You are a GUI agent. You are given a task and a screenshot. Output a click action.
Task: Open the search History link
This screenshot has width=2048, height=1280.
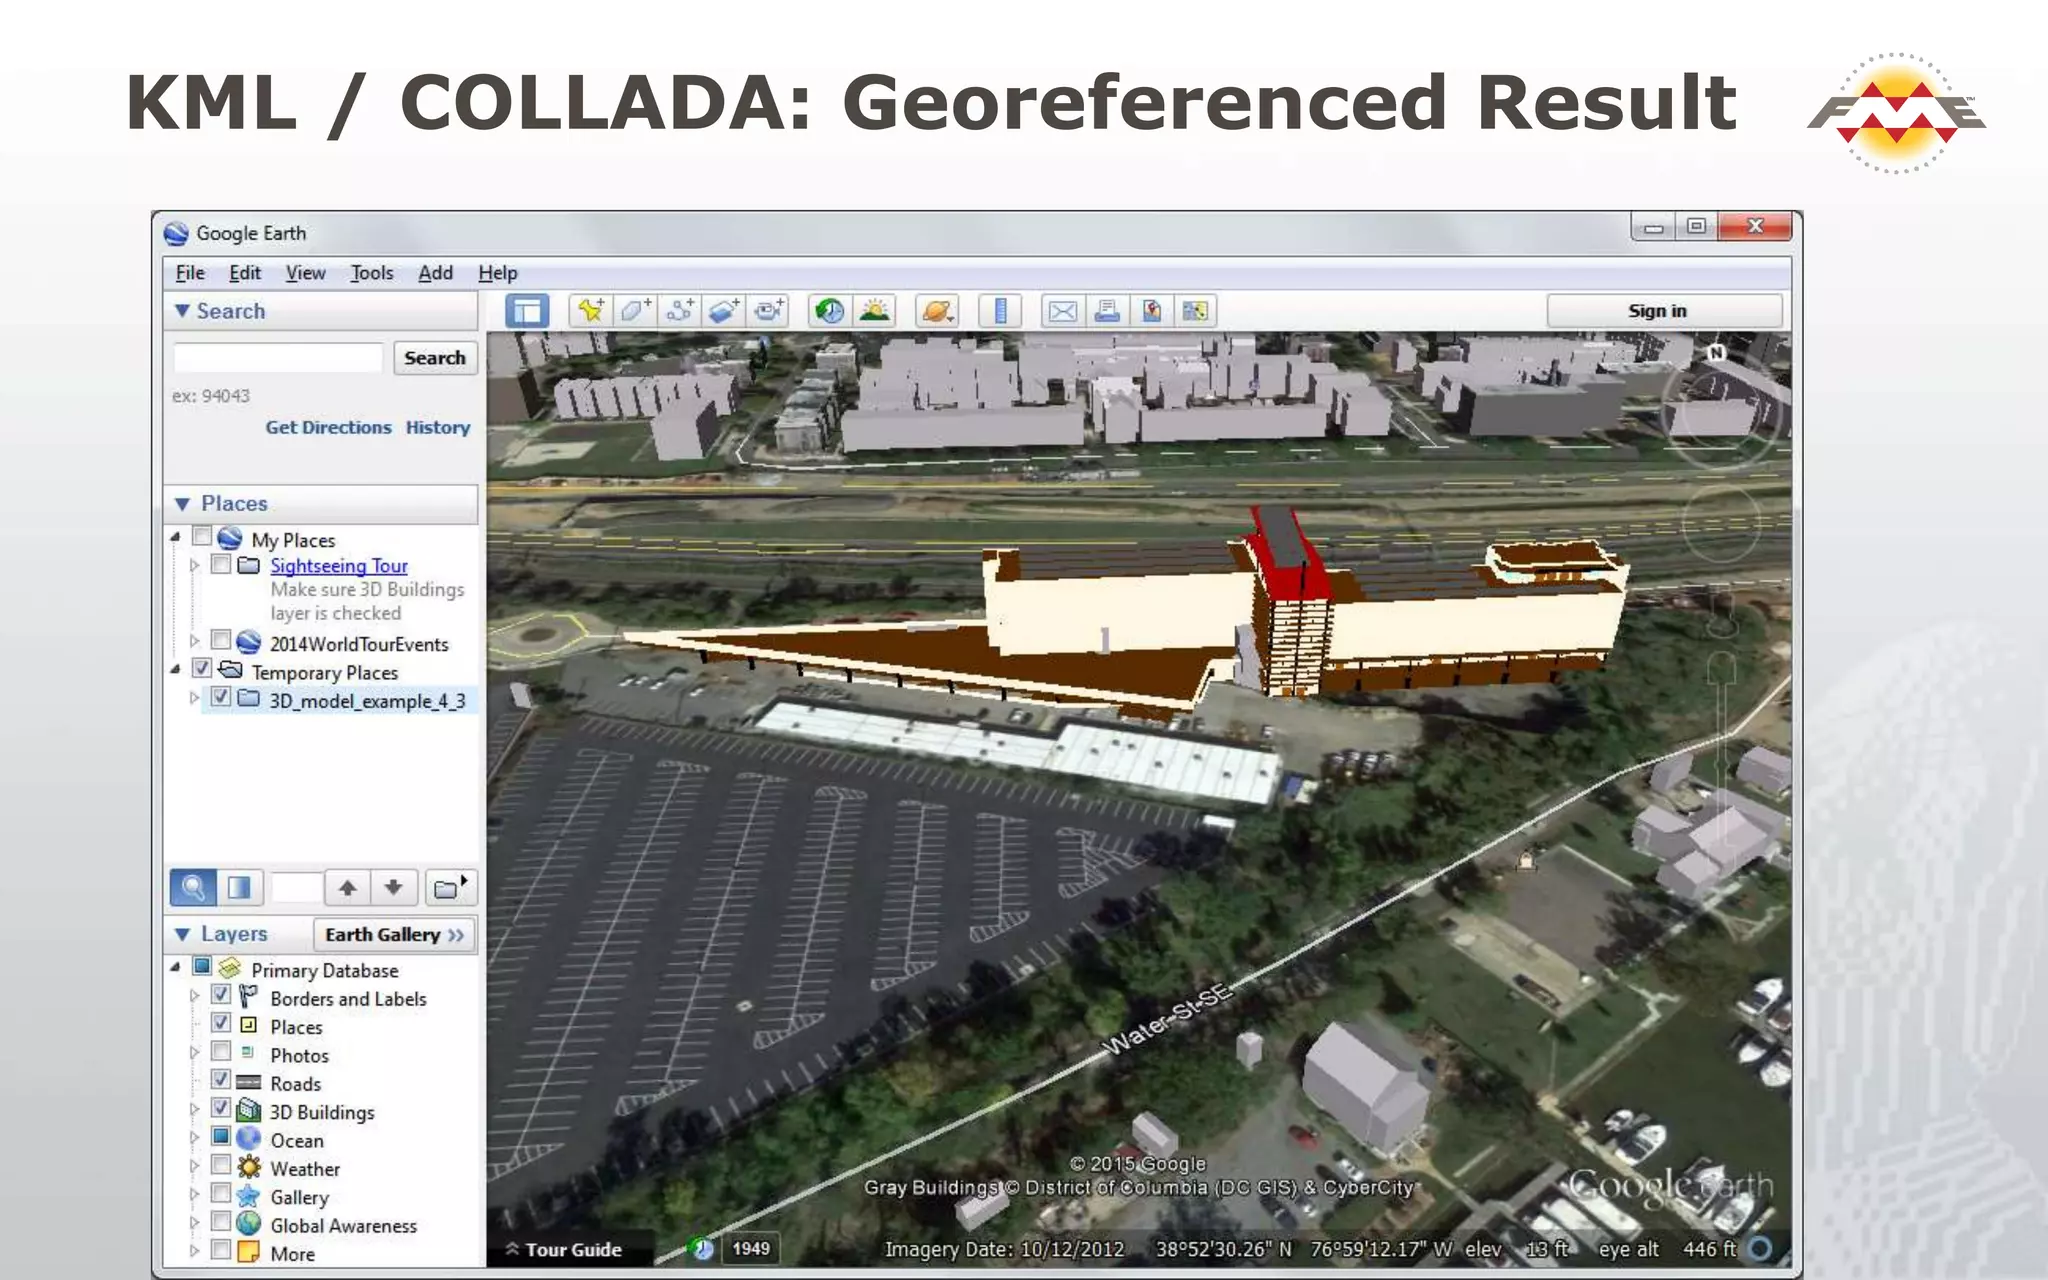click(437, 427)
